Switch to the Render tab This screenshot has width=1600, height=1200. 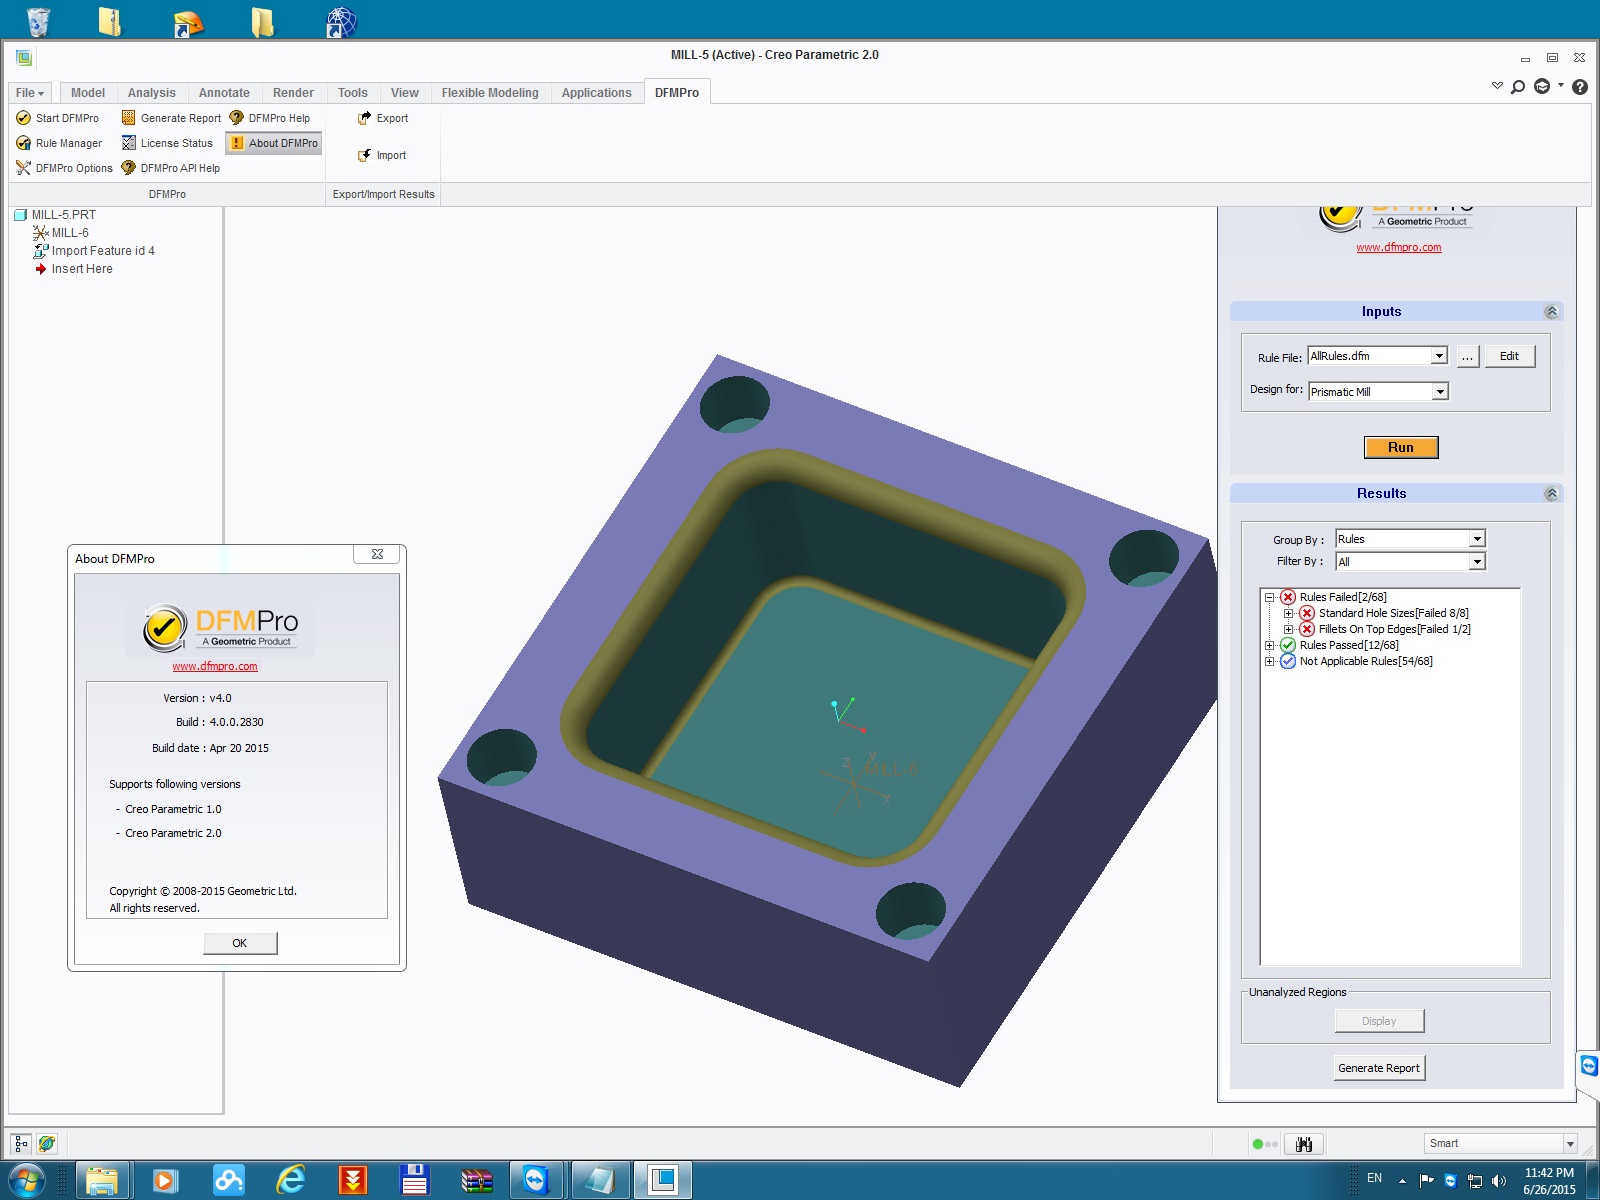click(293, 93)
